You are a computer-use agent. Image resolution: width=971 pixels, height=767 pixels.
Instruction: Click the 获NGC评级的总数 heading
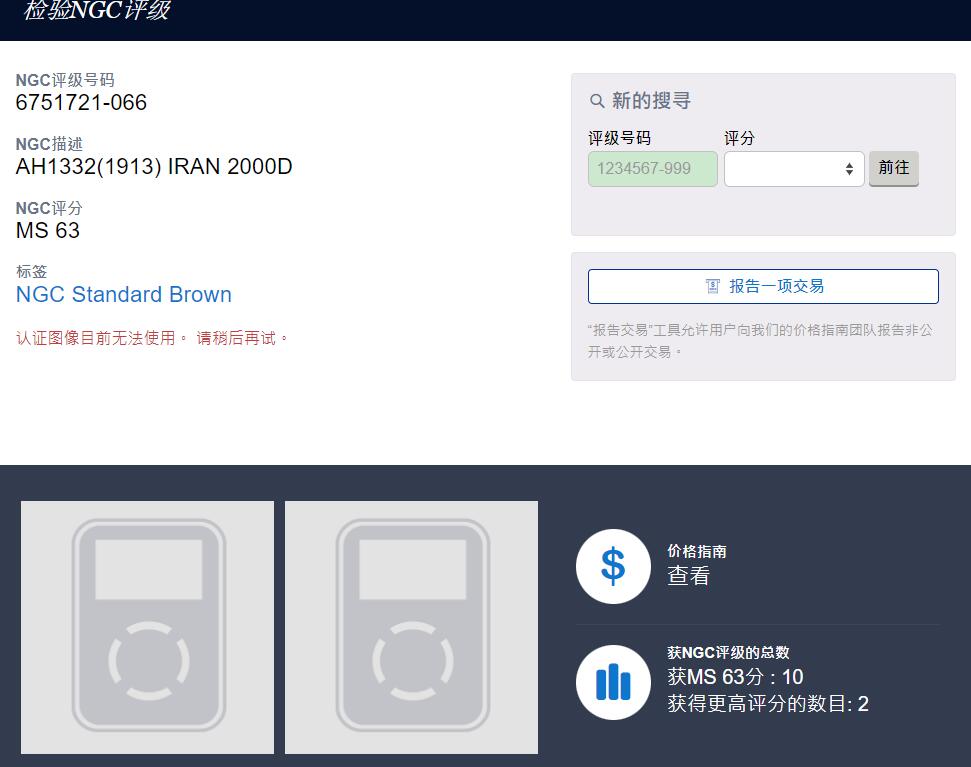point(728,652)
